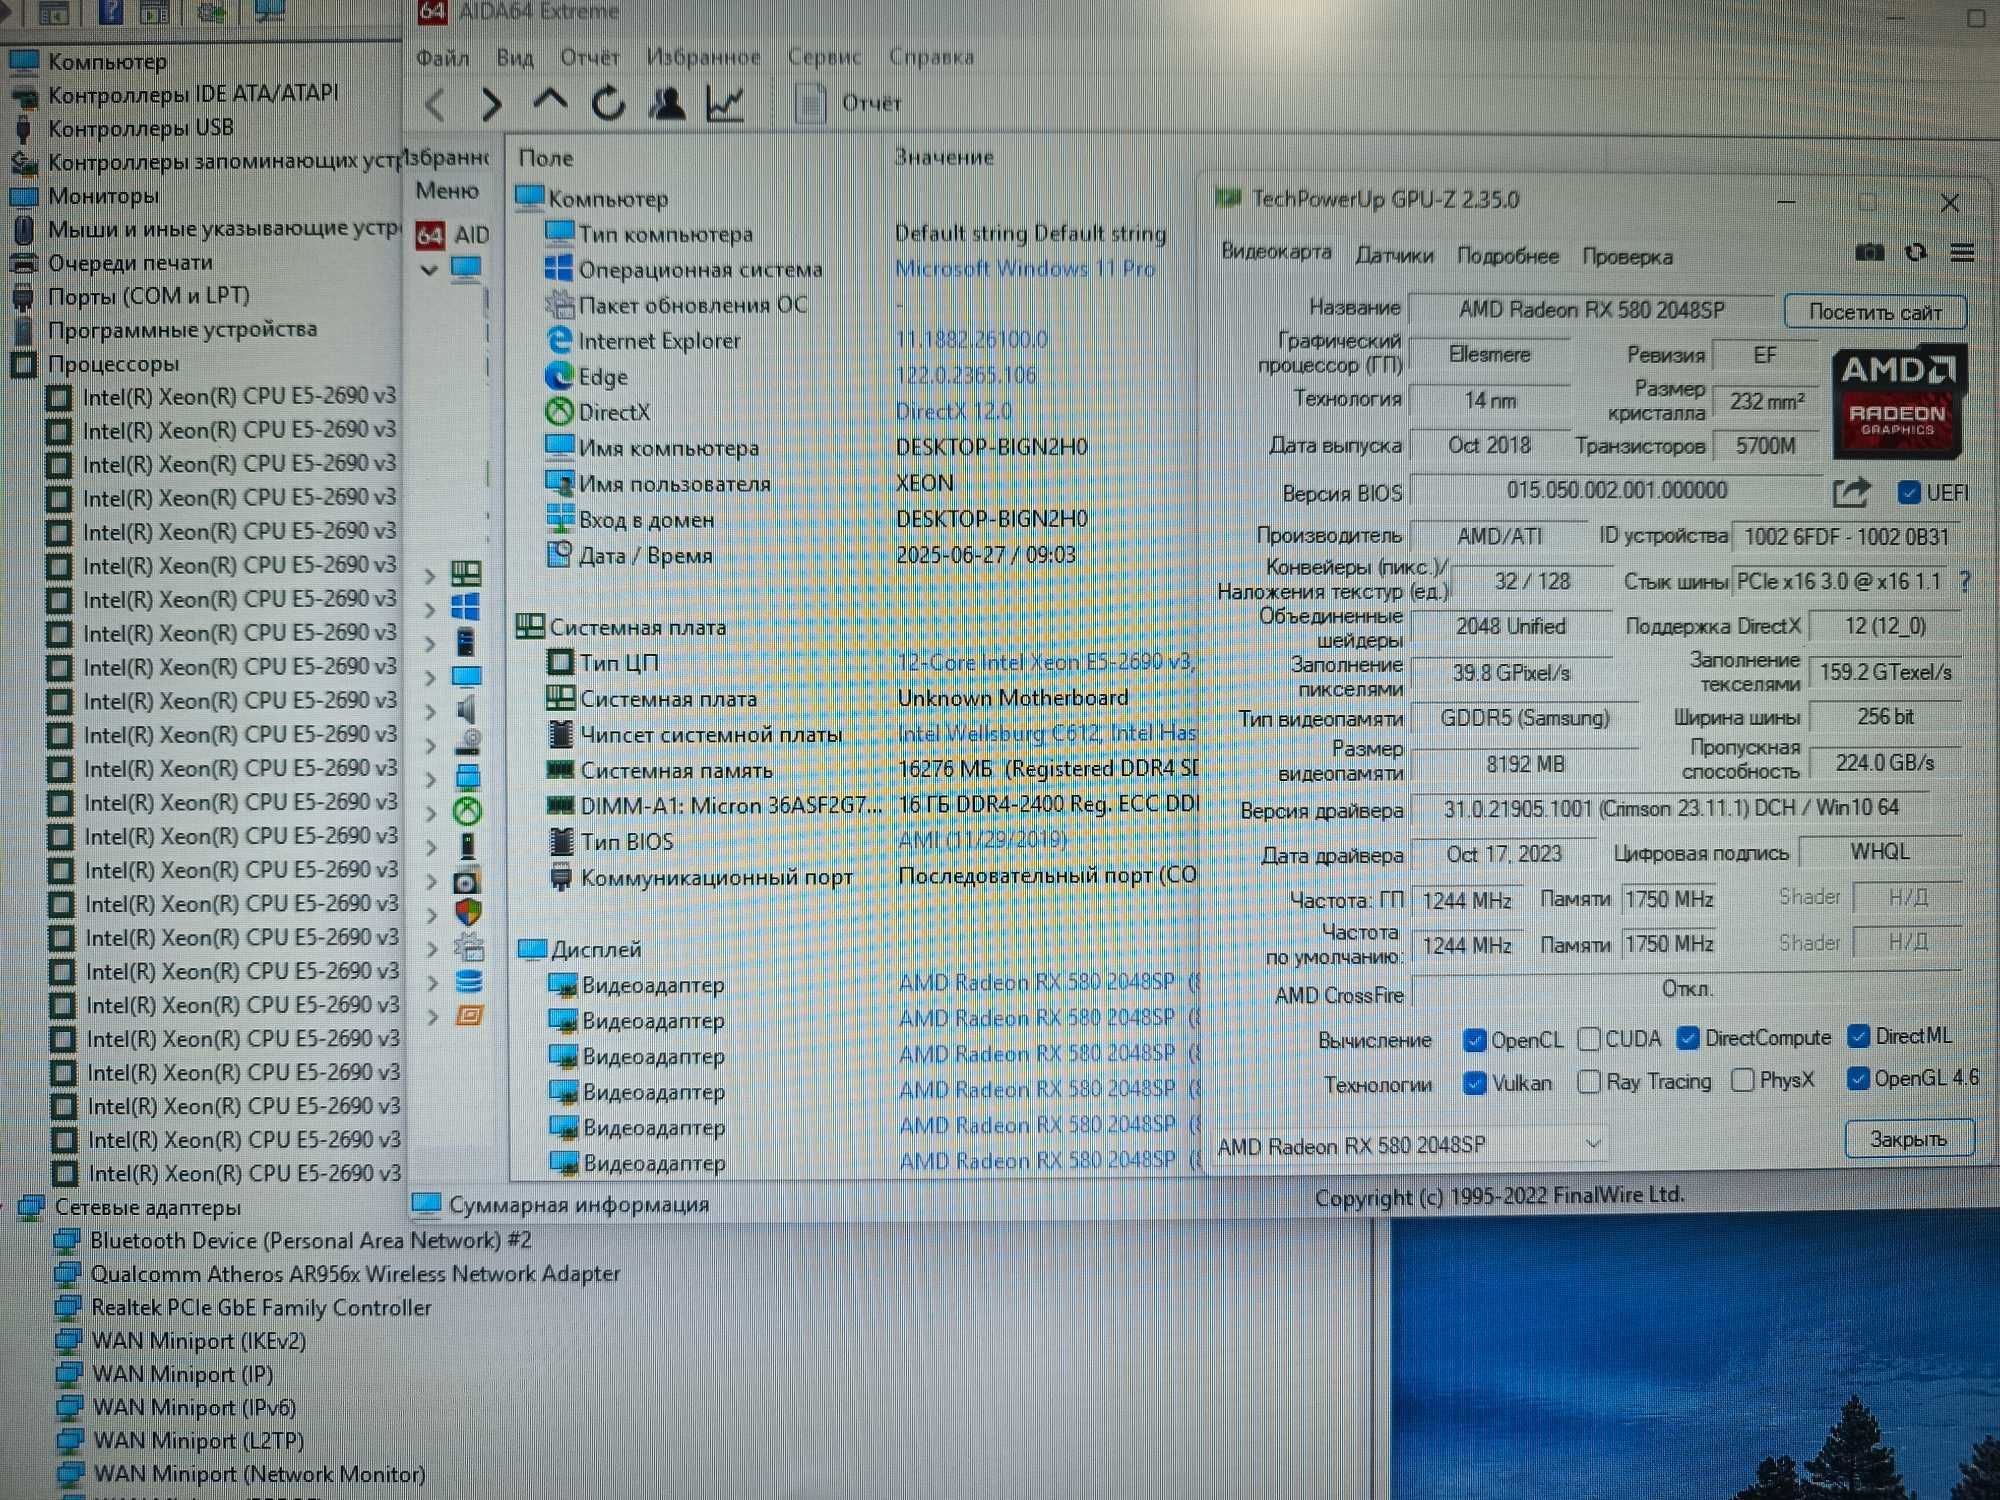The image size is (2000, 1500).
Task: Toggle the DirectCompute checkbox
Action: click(1687, 1038)
